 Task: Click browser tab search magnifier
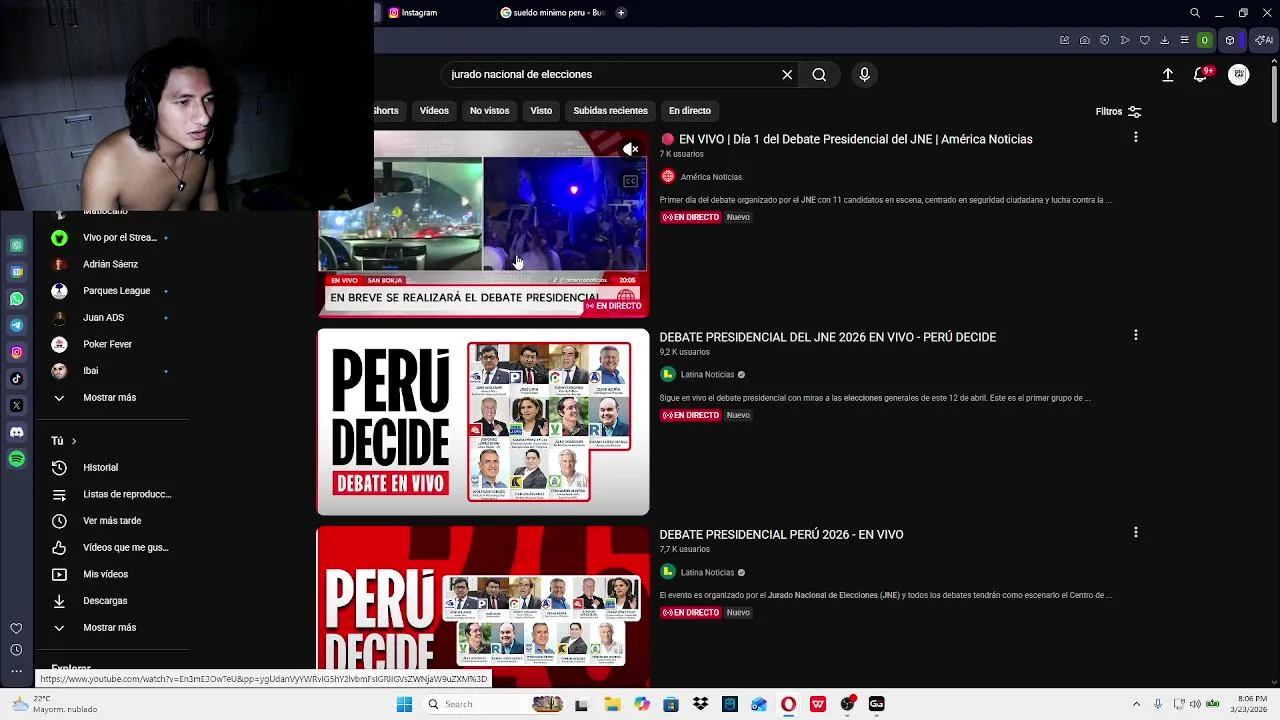[x=1195, y=13]
